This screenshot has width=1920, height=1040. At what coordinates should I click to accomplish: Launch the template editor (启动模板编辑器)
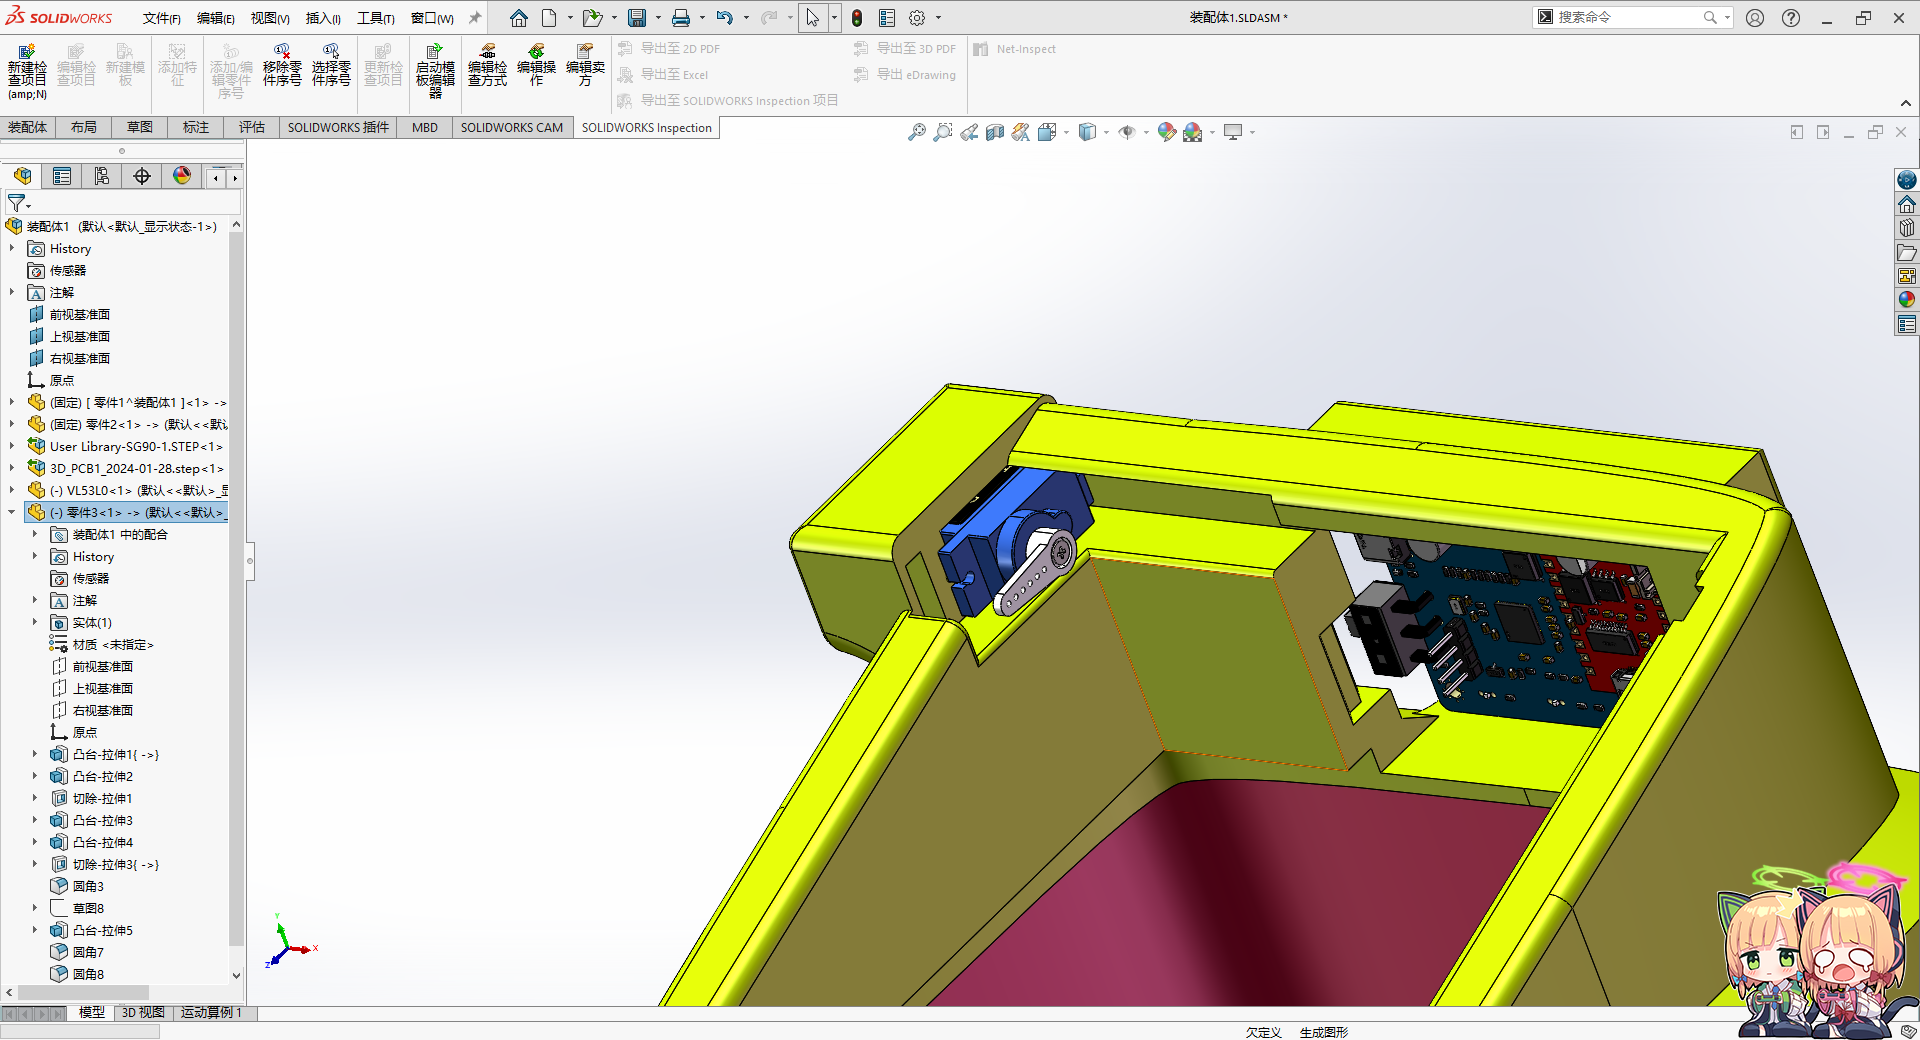[x=435, y=71]
